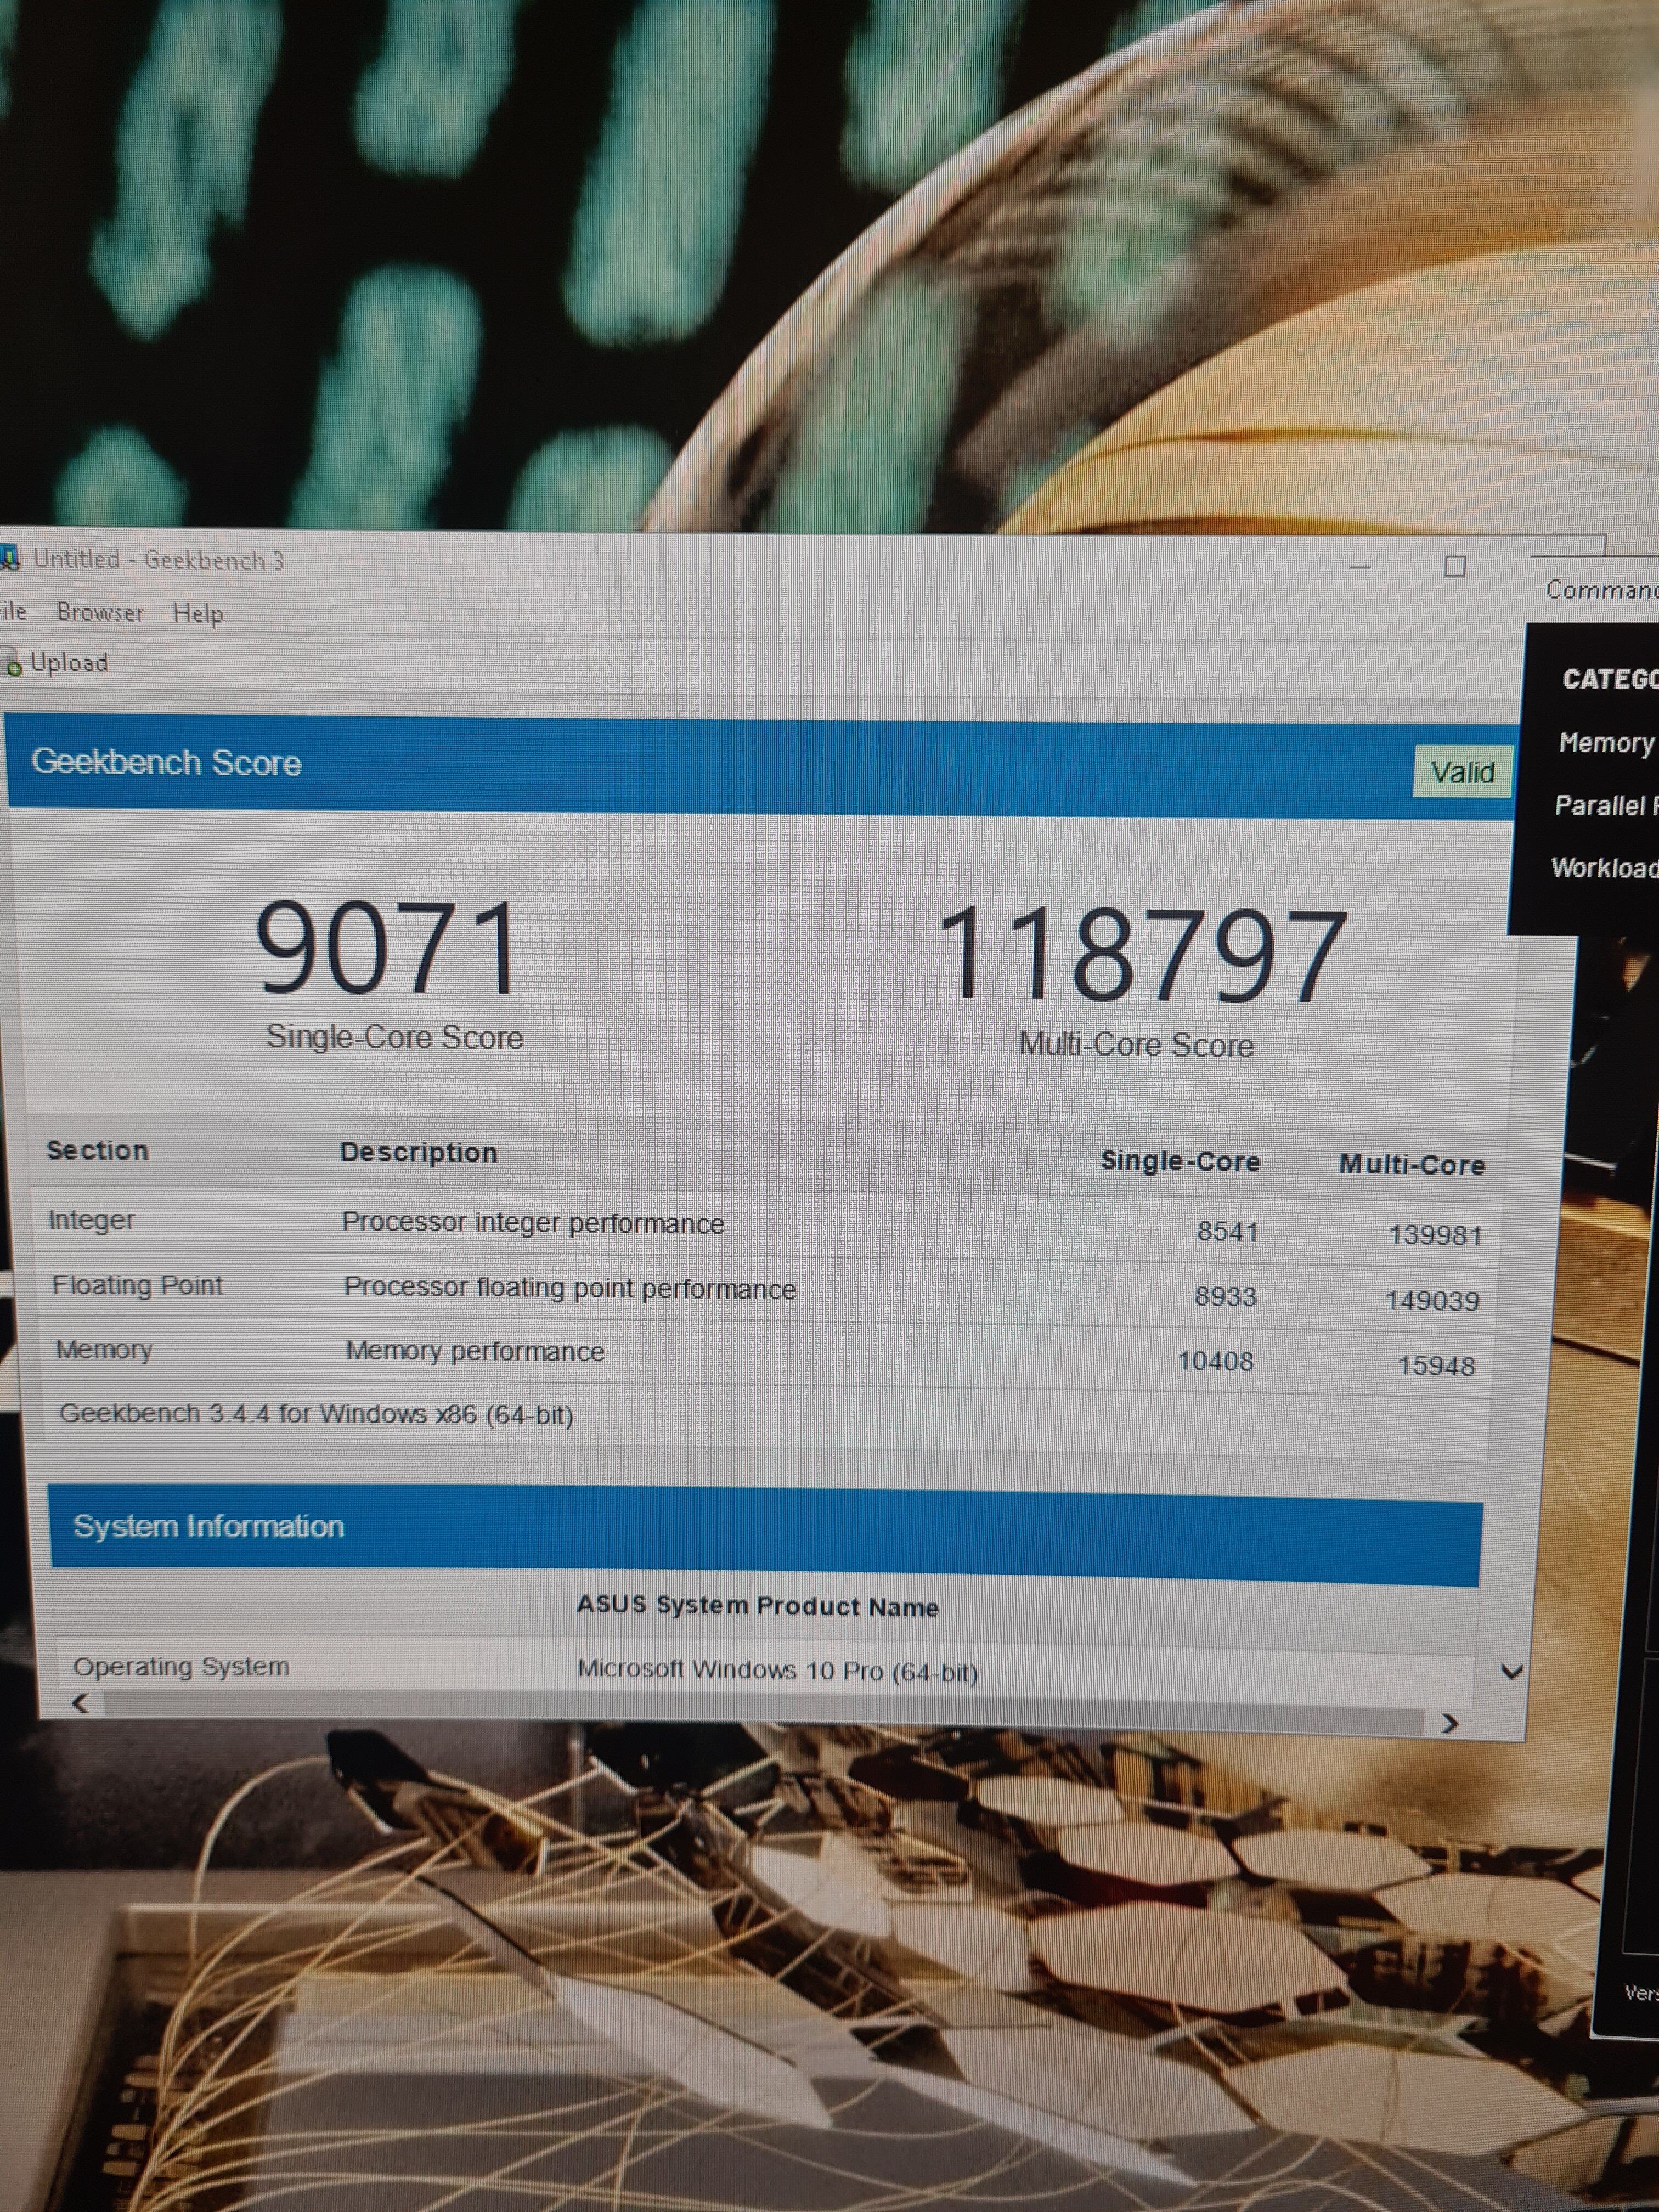Click the Description column header
1659x2212 pixels.
tap(419, 1153)
